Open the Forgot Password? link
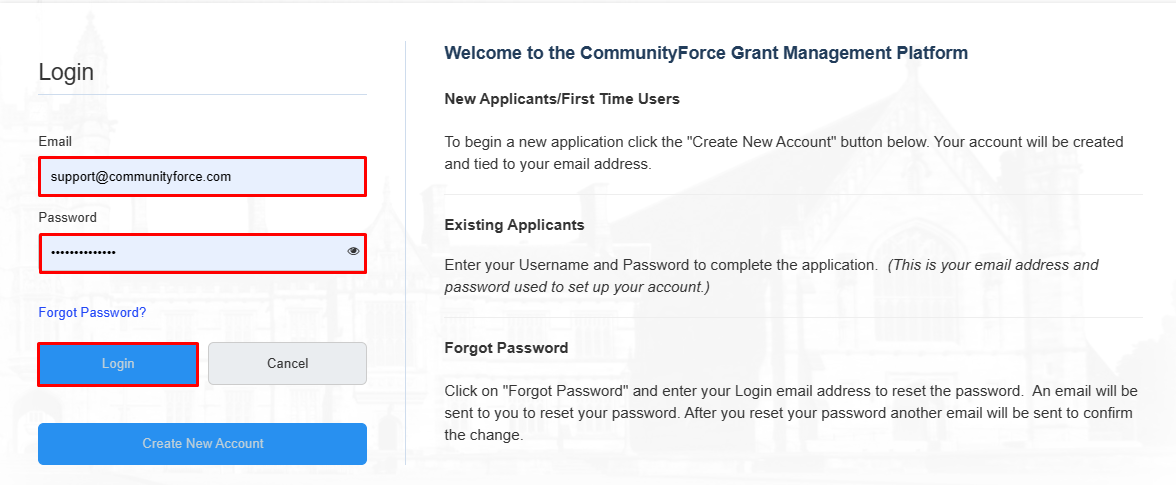This screenshot has width=1176, height=485. pos(92,313)
